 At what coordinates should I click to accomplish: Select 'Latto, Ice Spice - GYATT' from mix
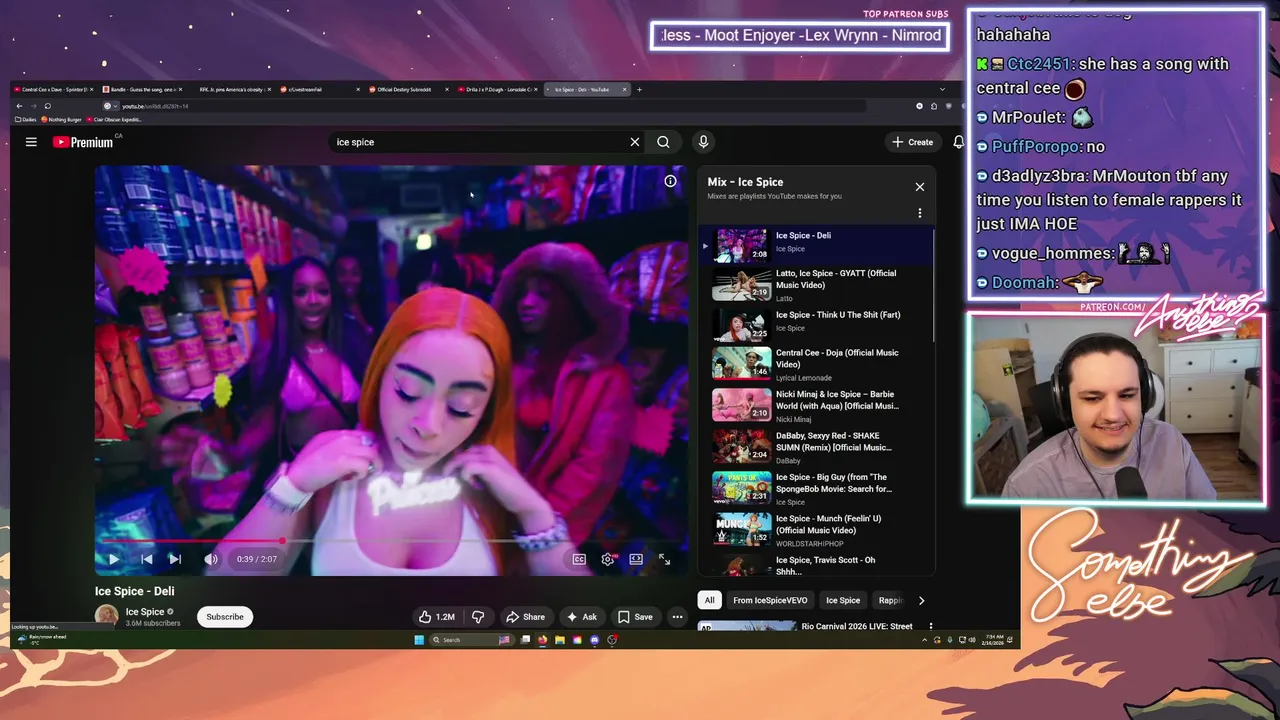tap(815, 285)
